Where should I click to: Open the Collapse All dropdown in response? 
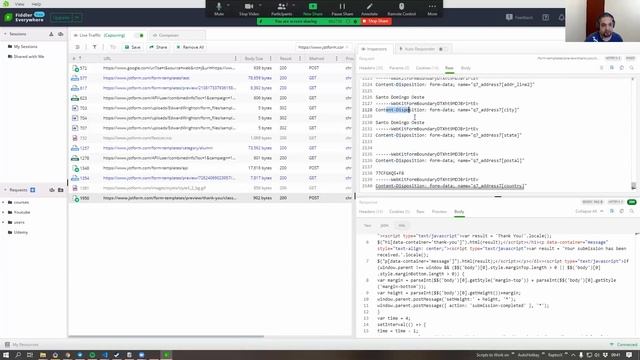pyautogui.click(x=589, y=211)
